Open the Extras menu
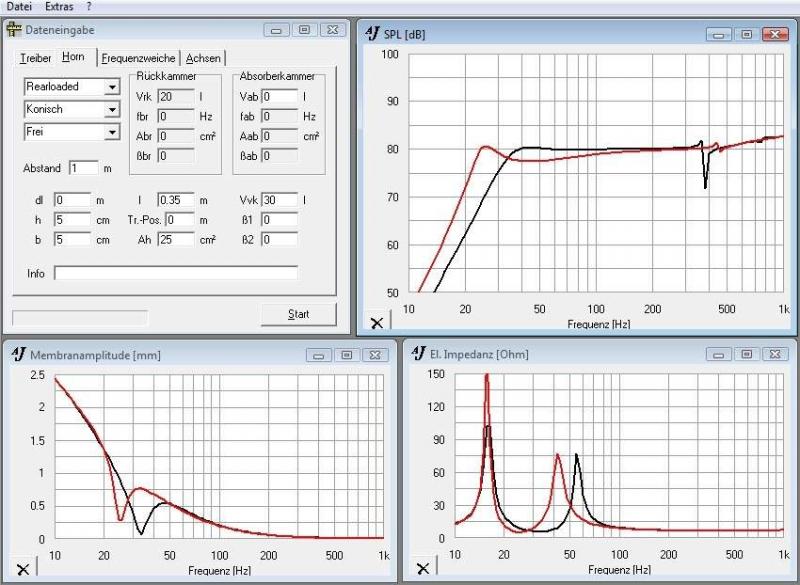800x585 pixels. [x=59, y=7]
